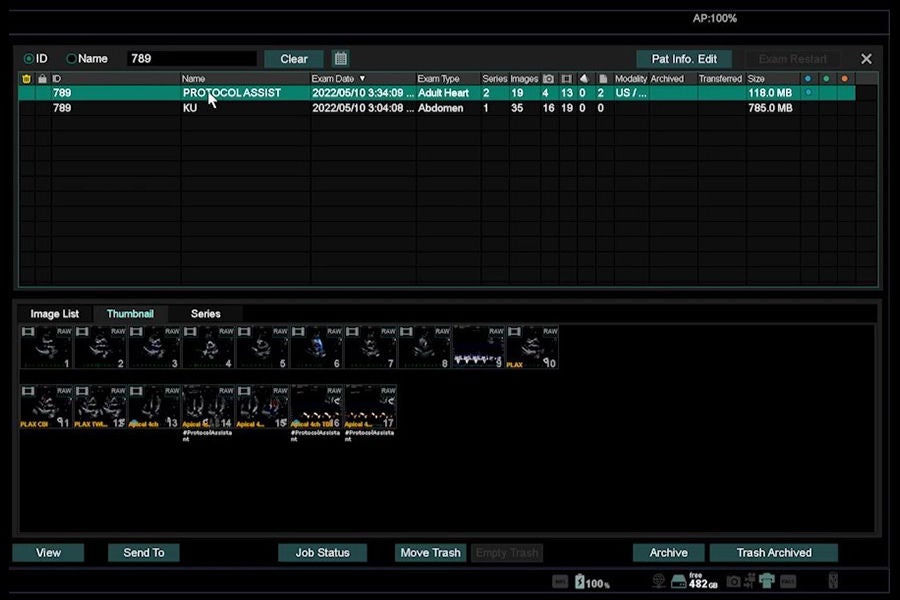The height and width of the screenshot is (600, 900).
Task: Click the lock column header icon
Action: (x=42, y=79)
